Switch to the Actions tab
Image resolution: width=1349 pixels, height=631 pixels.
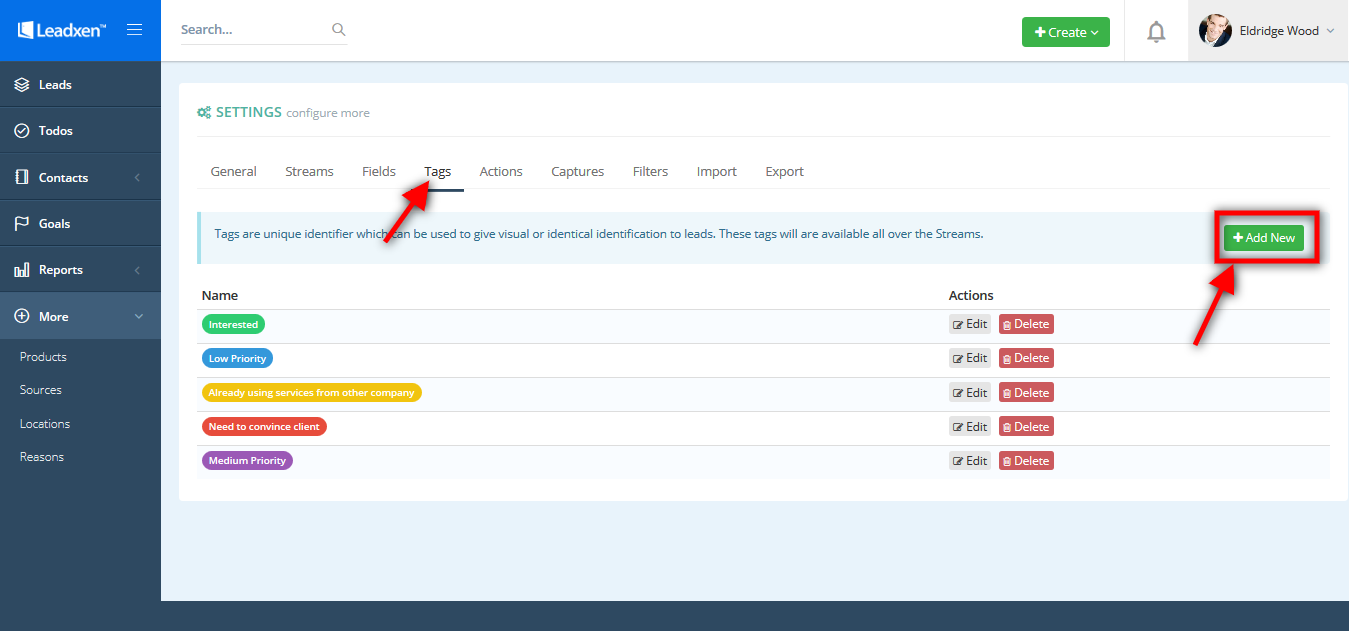tap(501, 172)
